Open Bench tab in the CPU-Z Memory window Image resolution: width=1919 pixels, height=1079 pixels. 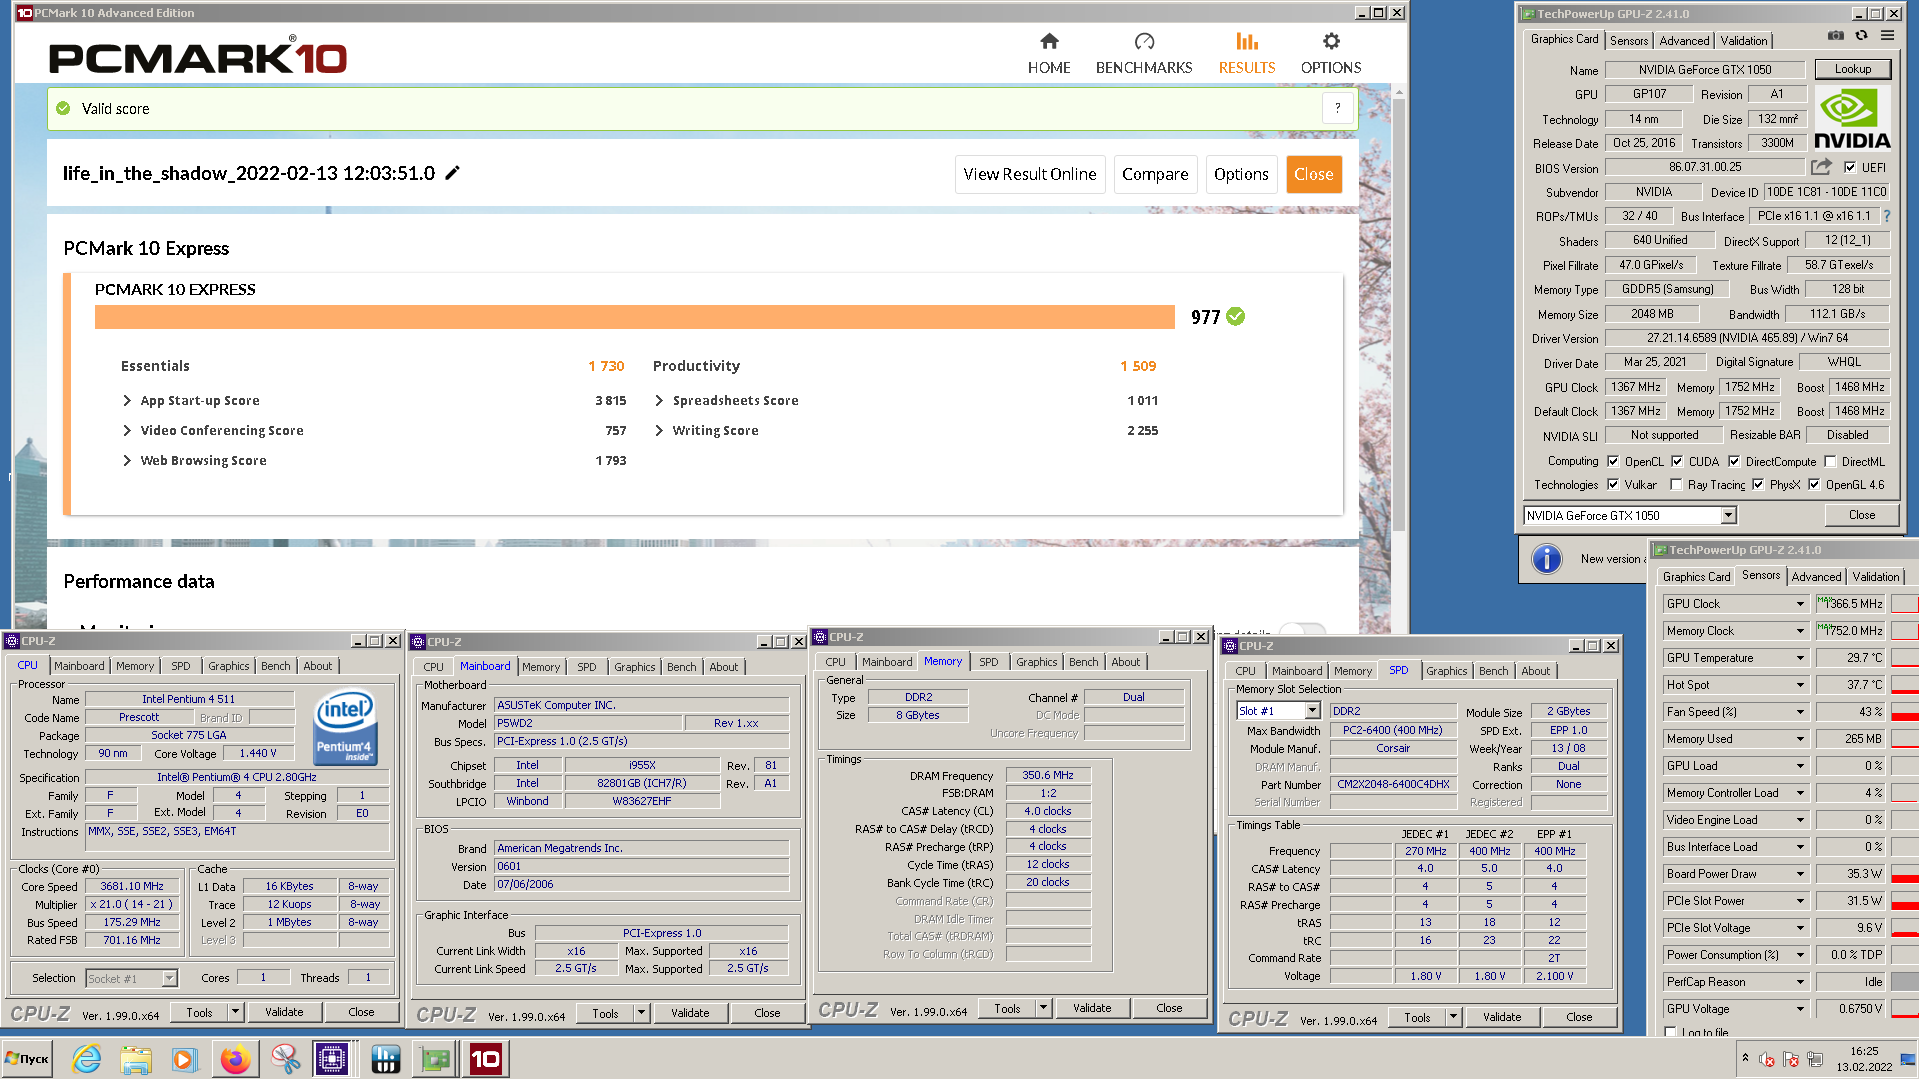(x=1083, y=662)
